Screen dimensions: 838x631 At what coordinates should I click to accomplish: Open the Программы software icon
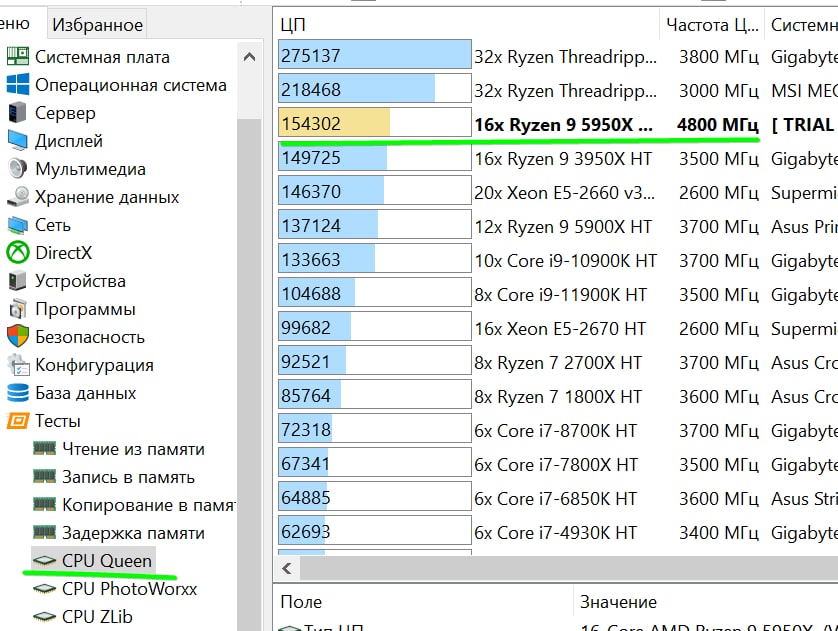click(18, 309)
